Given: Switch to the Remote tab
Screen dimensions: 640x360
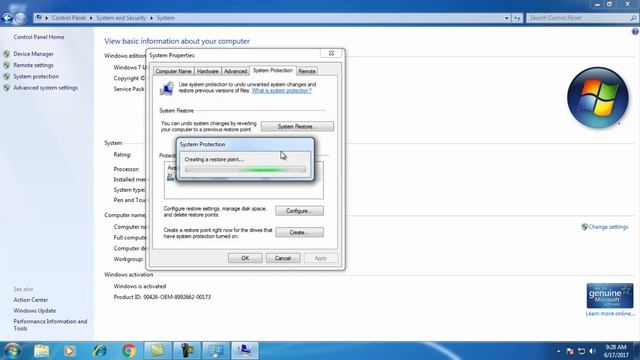Looking at the screenshot, I should (x=307, y=71).
